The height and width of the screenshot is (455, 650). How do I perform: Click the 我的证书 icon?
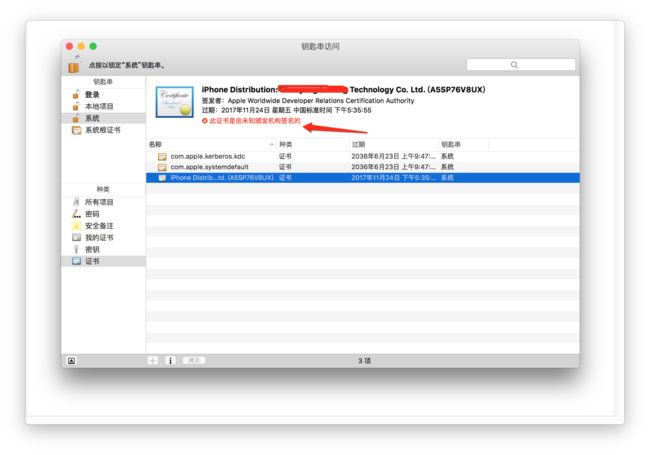coord(76,237)
